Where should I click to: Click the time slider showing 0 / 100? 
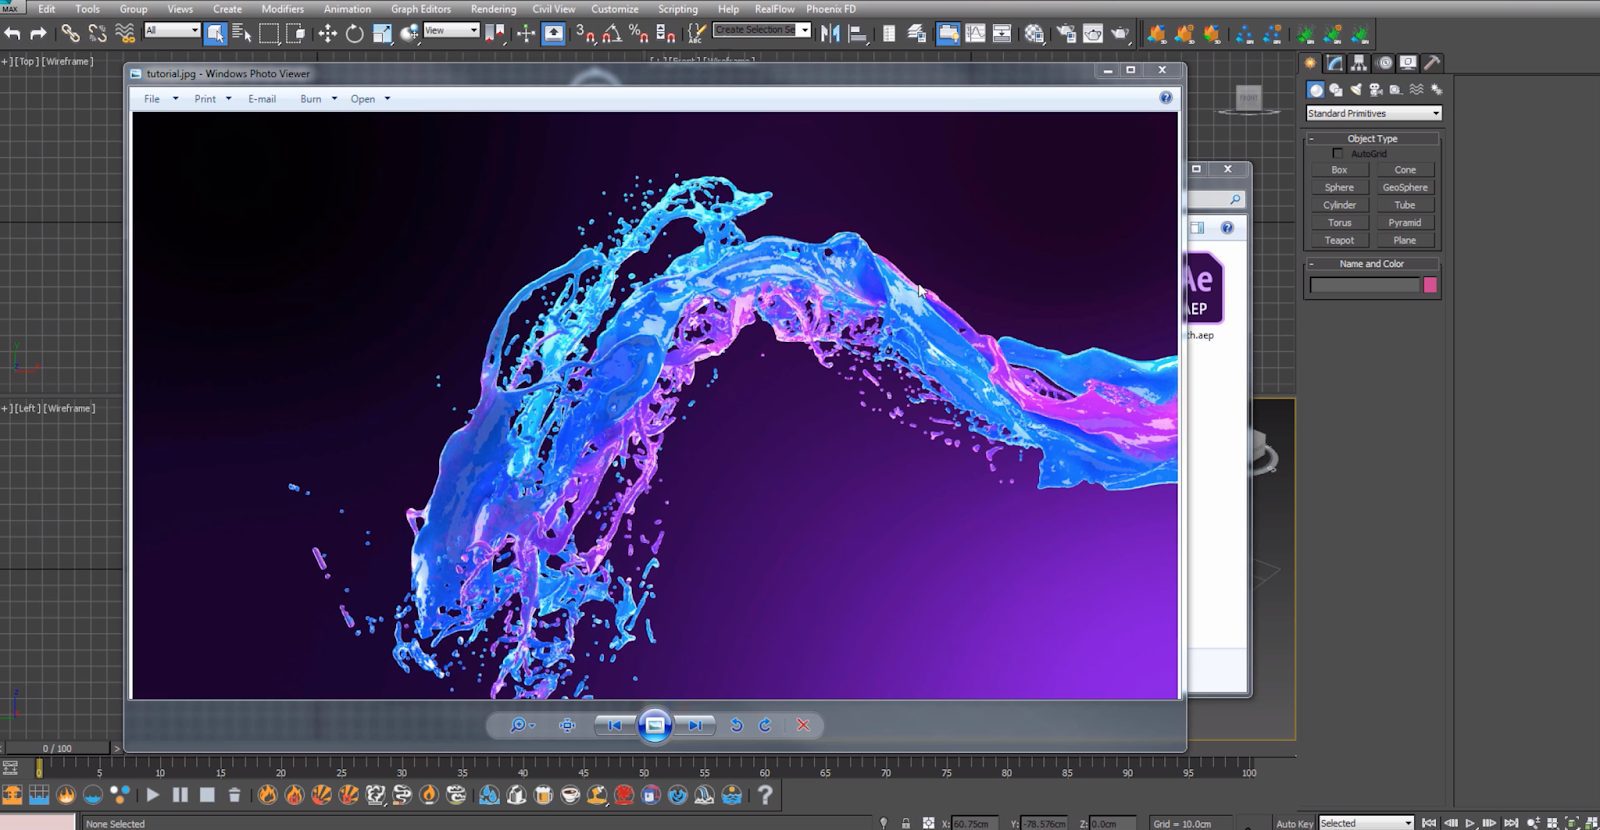(x=57, y=748)
